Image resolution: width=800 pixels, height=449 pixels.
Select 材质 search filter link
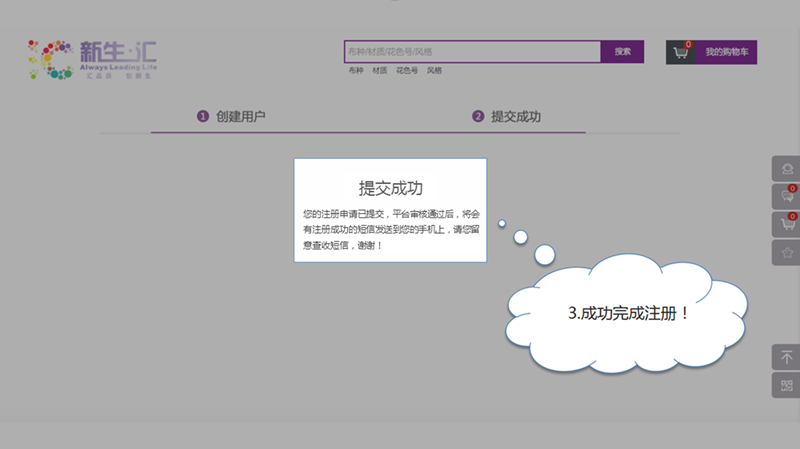tap(380, 71)
